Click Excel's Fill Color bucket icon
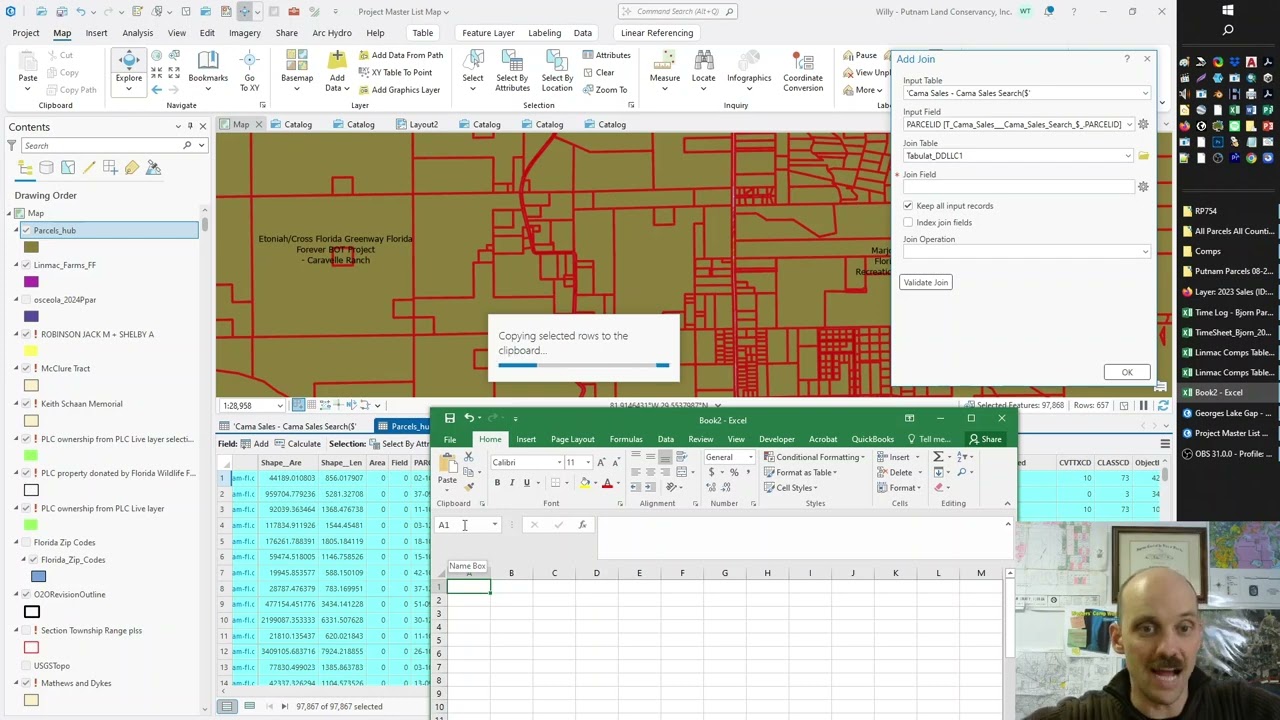The width and height of the screenshot is (1280, 720). pos(585,483)
